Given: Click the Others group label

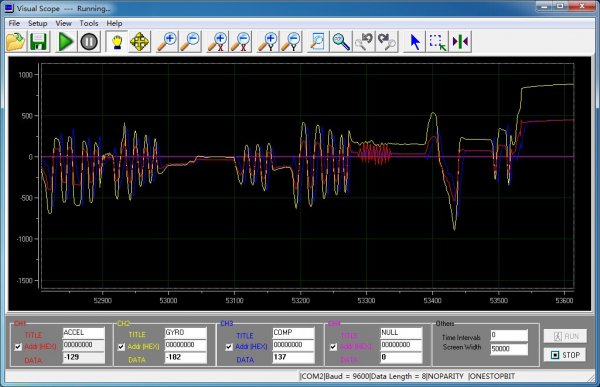Looking at the screenshot, I should (x=445, y=324).
